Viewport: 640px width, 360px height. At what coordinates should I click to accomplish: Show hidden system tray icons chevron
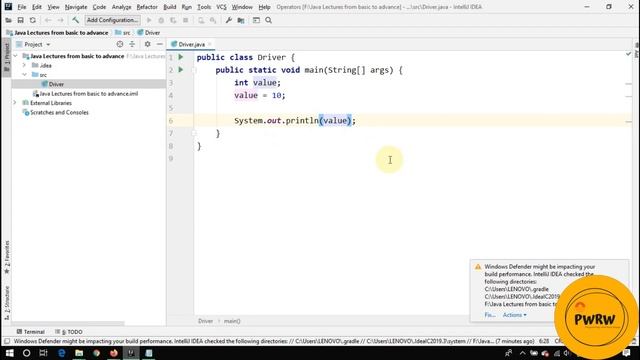(x=522, y=353)
